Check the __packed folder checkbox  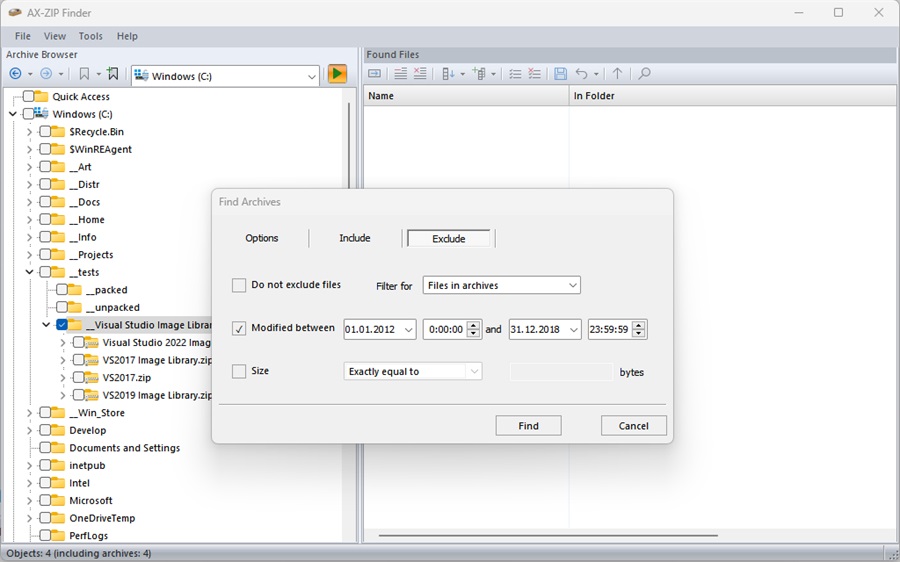[x=62, y=290]
